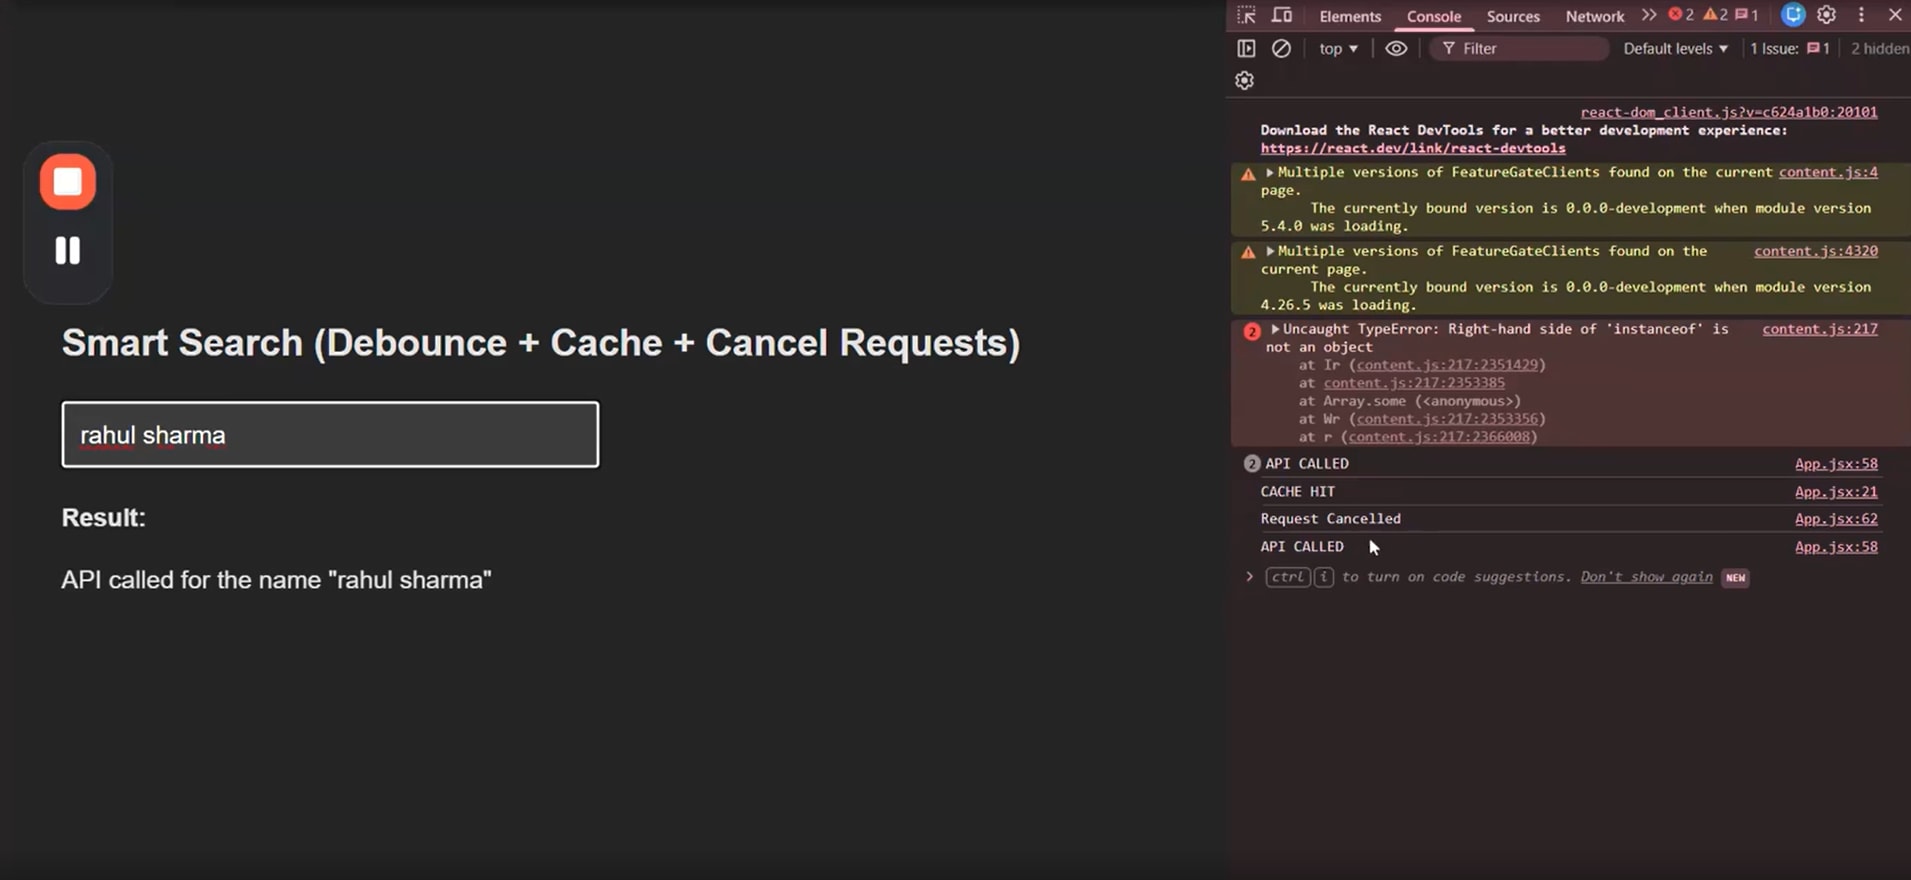Click the App.jsx:62 source link
The height and width of the screenshot is (880, 1911).
point(1835,519)
